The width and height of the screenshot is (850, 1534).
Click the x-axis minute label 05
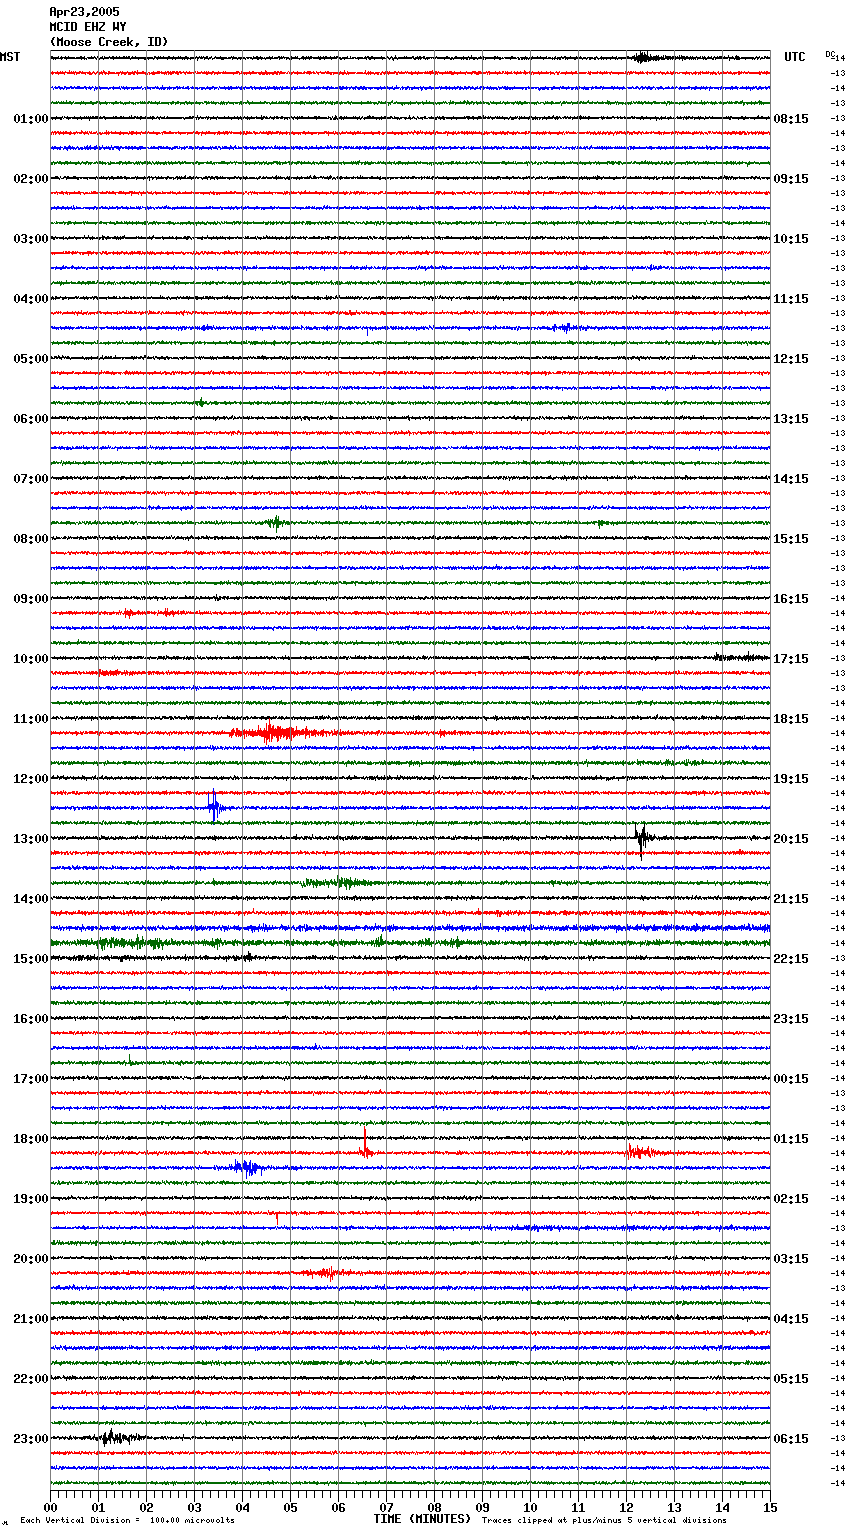tap(291, 1507)
